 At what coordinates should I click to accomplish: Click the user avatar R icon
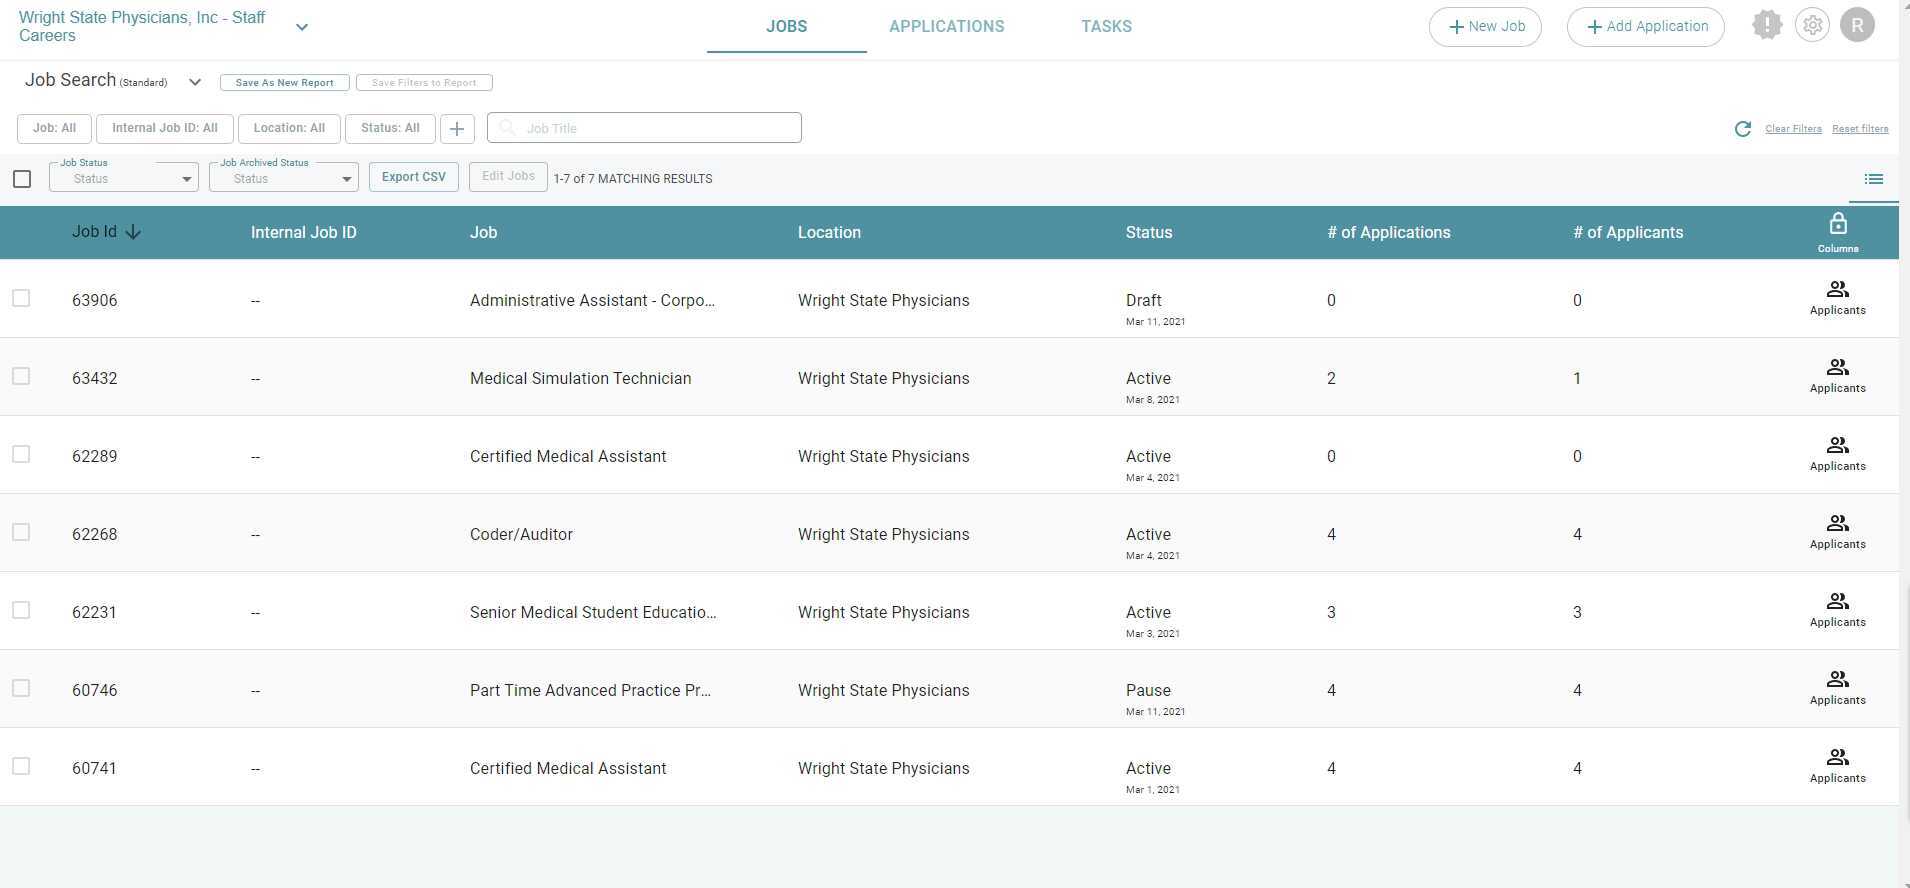[1857, 26]
